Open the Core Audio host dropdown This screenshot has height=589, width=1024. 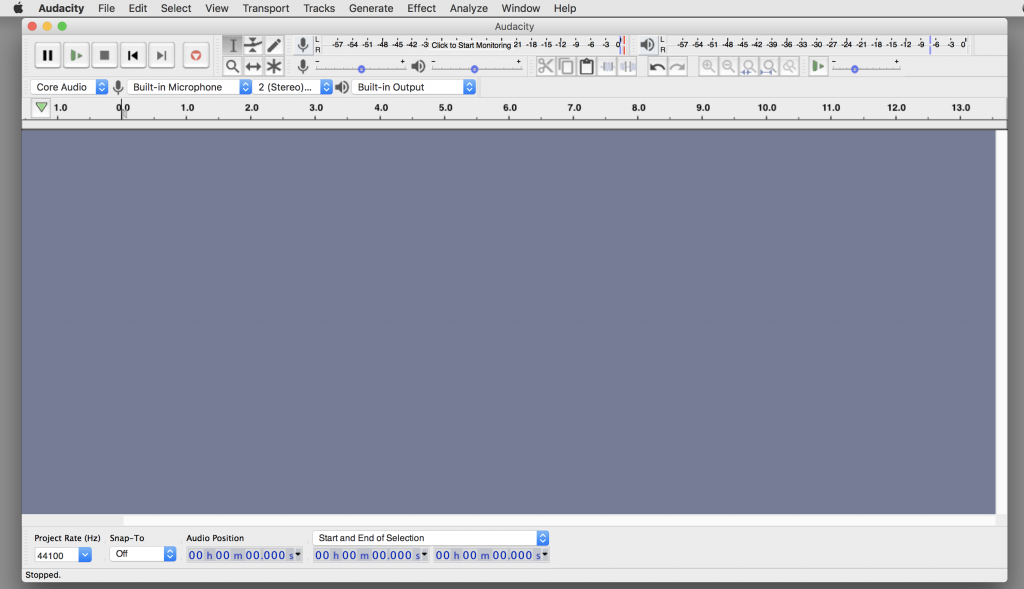coord(69,87)
